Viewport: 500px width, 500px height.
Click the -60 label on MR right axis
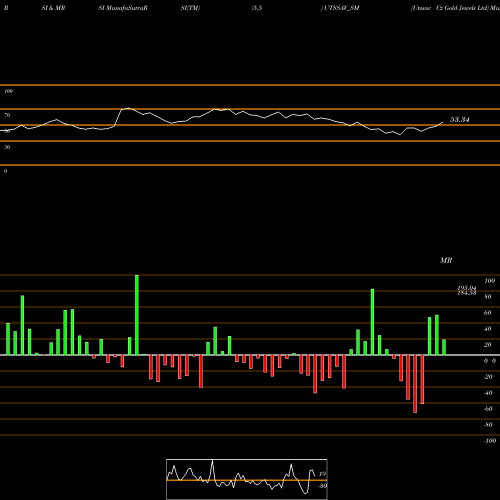click(x=488, y=409)
